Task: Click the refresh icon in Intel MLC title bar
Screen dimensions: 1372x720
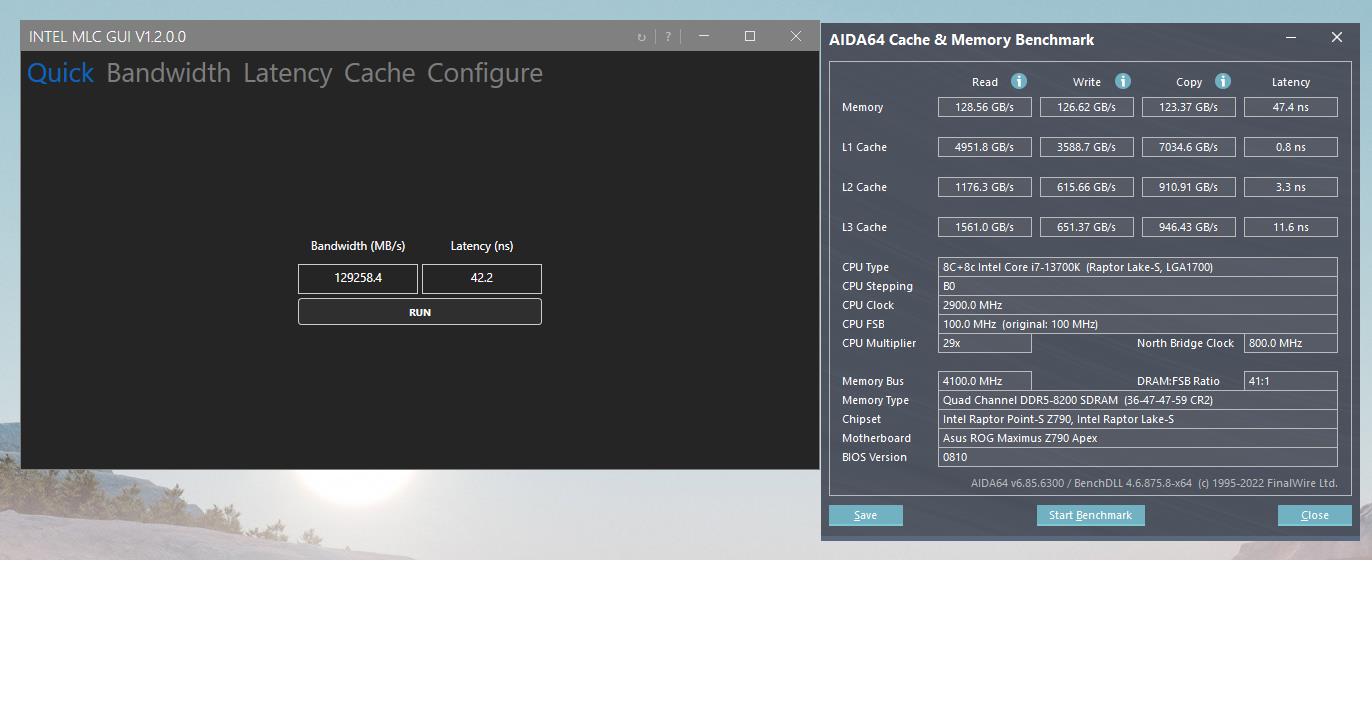Action: tap(642, 37)
